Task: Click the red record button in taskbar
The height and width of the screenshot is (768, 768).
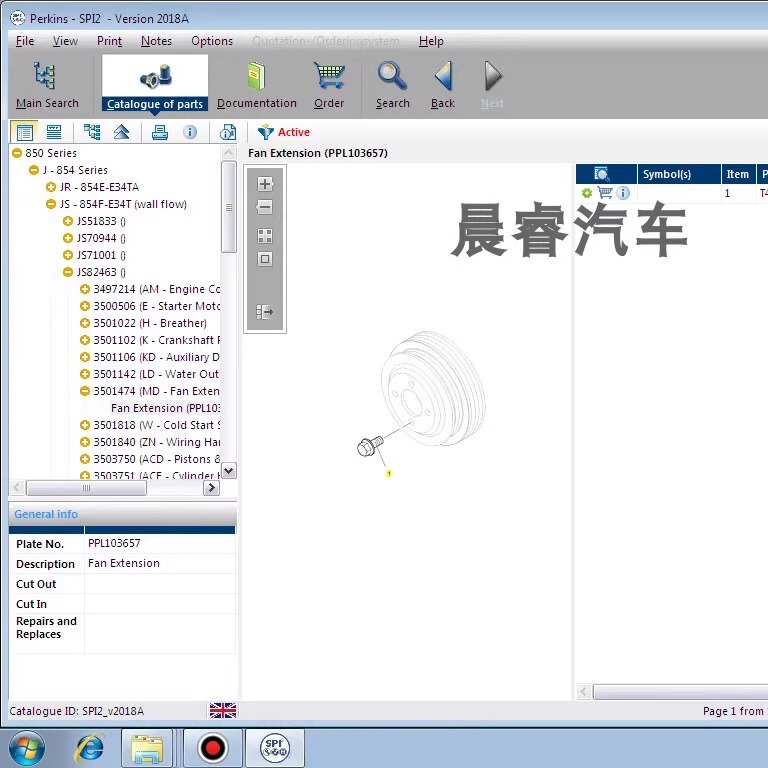Action: coord(213,748)
